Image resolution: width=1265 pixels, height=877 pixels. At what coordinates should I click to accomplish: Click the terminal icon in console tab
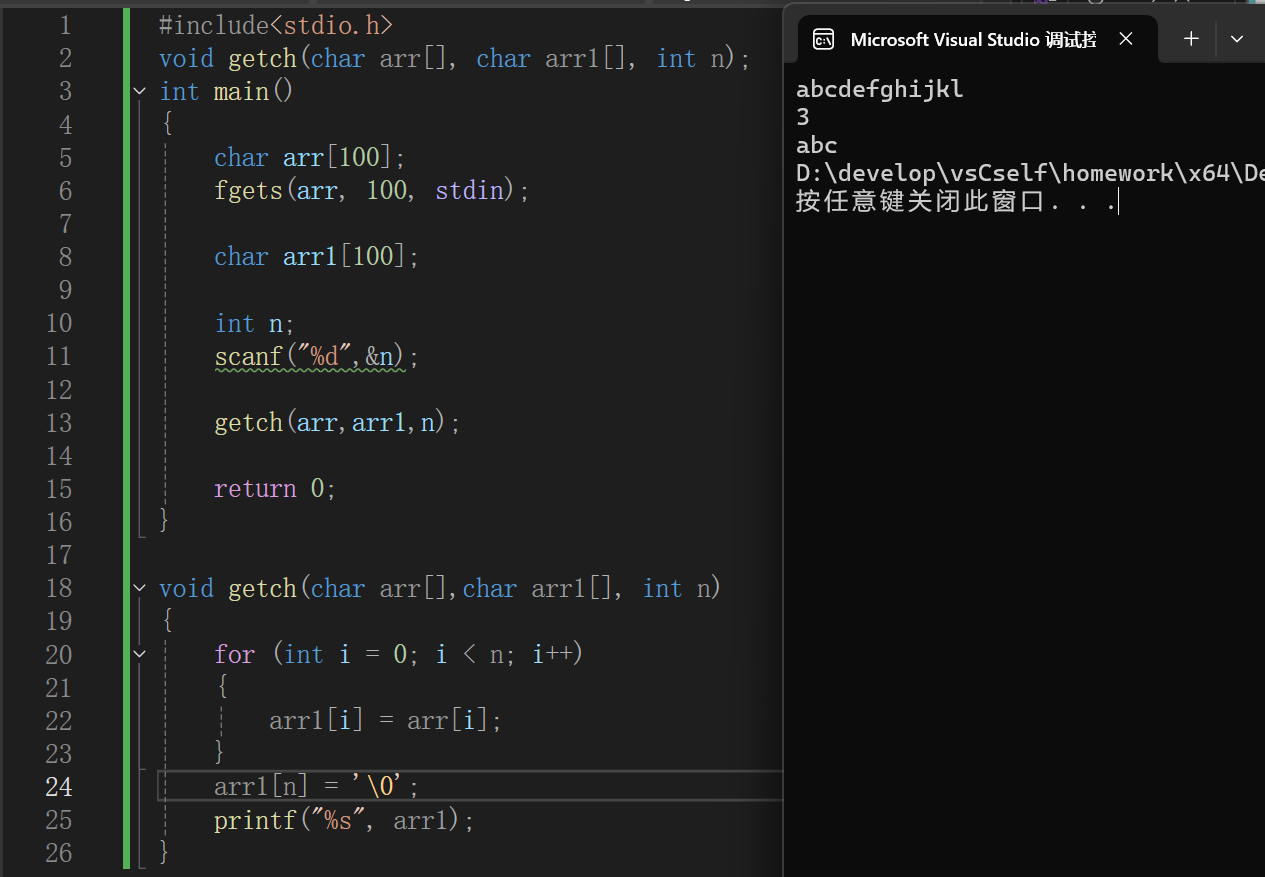tap(823, 39)
